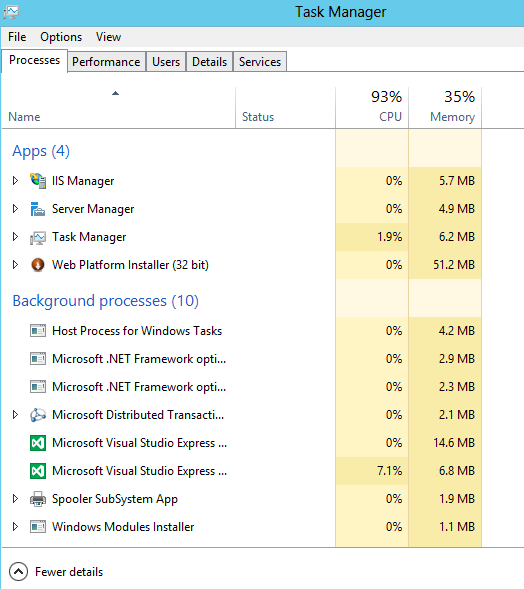This screenshot has width=524, height=589.
Task: Click the Spooler SubSystem App printer icon
Action: (x=38, y=499)
